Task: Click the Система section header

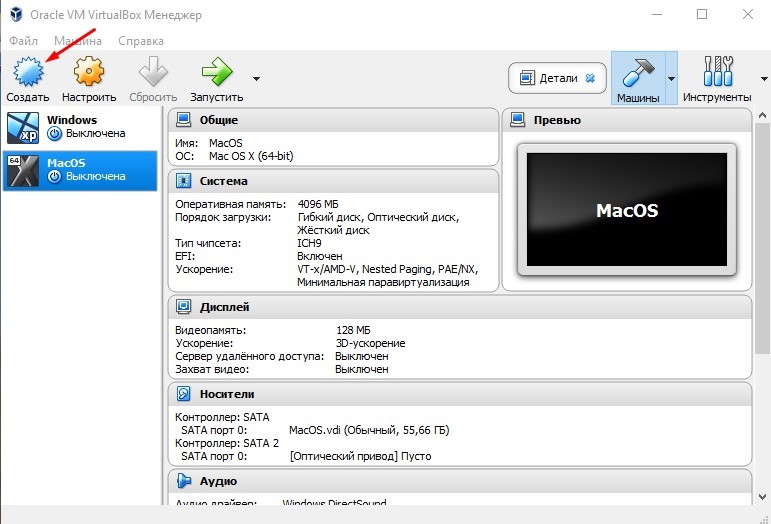Action: (x=223, y=181)
